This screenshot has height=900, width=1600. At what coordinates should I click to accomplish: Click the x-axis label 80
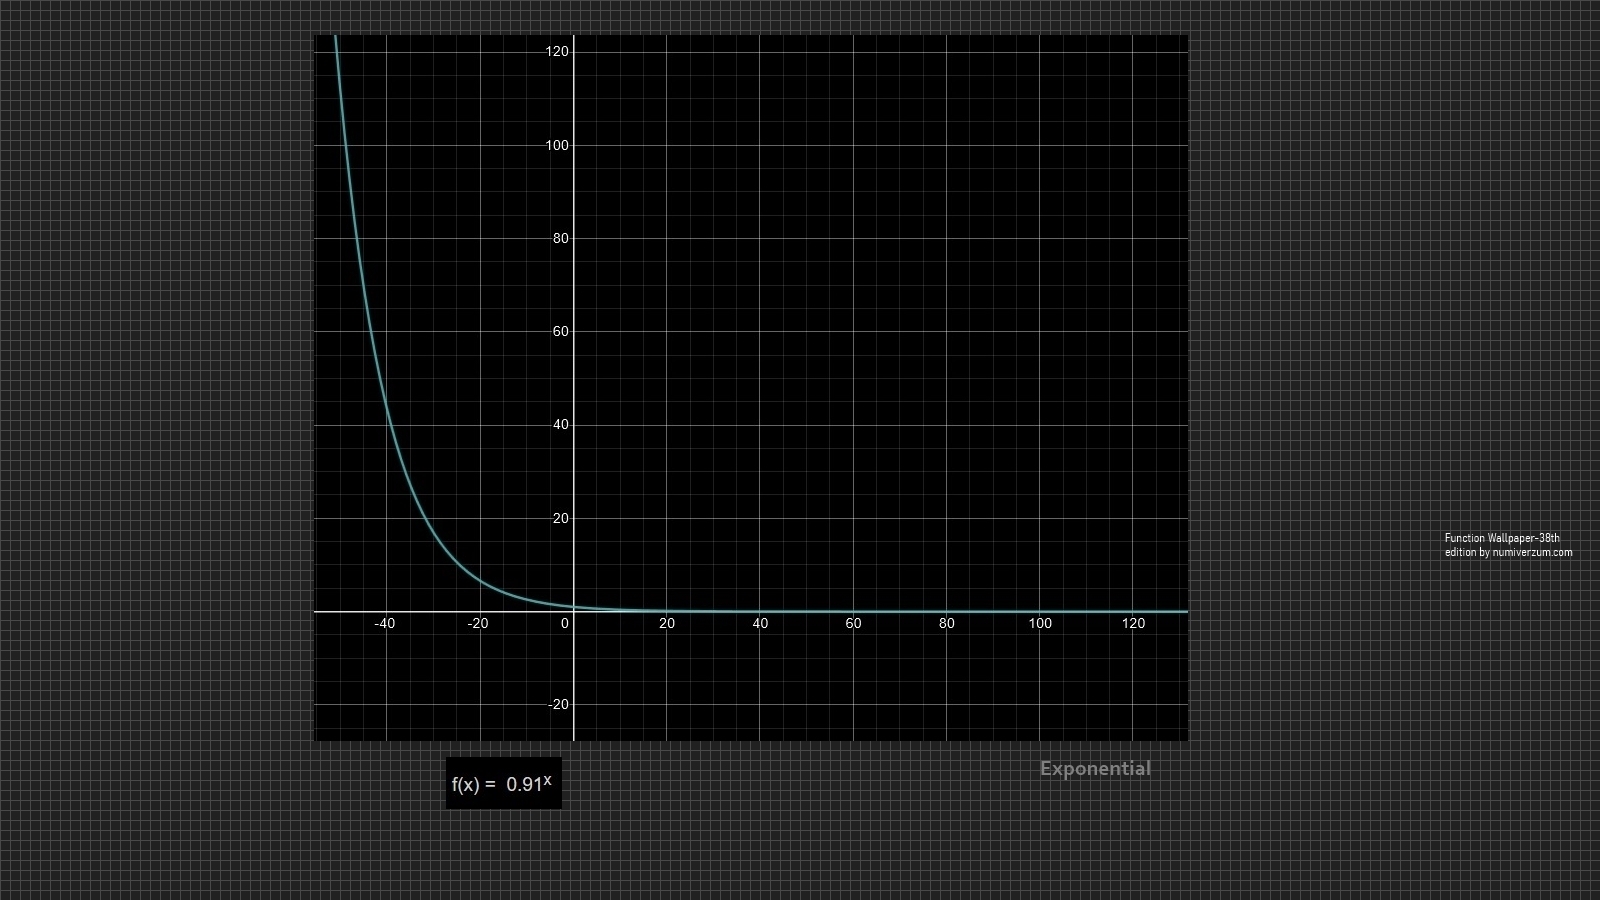click(946, 623)
